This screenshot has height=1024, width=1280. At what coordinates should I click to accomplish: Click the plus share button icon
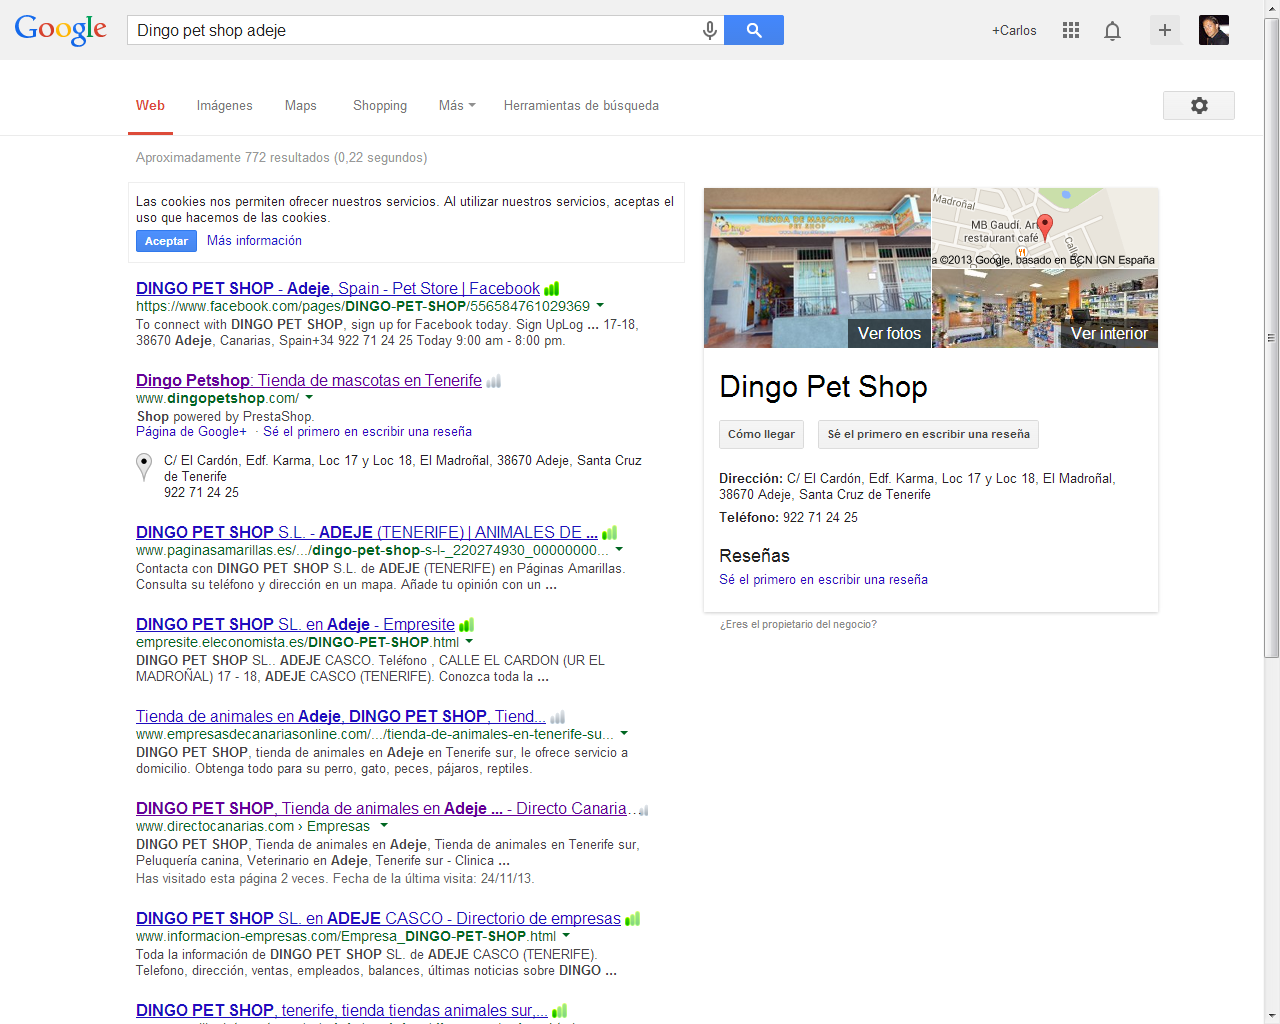(x=1165, y=31)
